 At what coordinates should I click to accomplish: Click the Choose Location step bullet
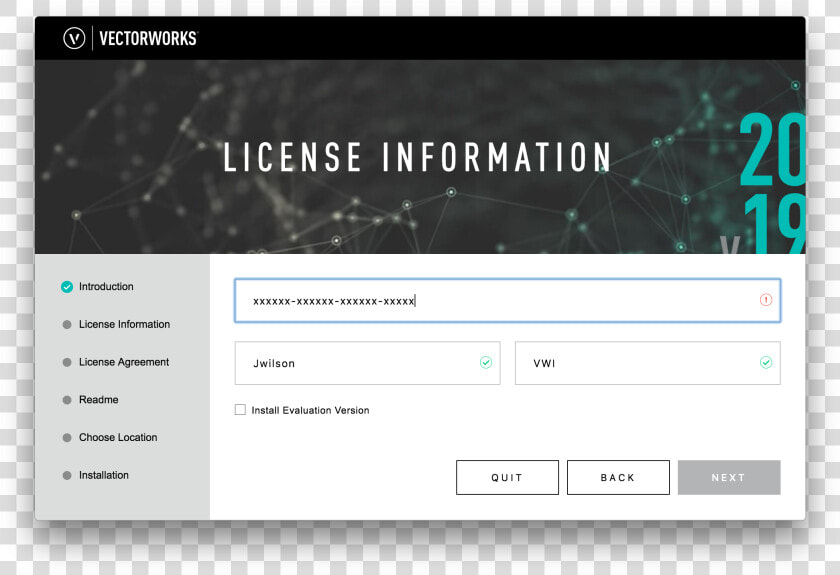(x=67, y=437)
